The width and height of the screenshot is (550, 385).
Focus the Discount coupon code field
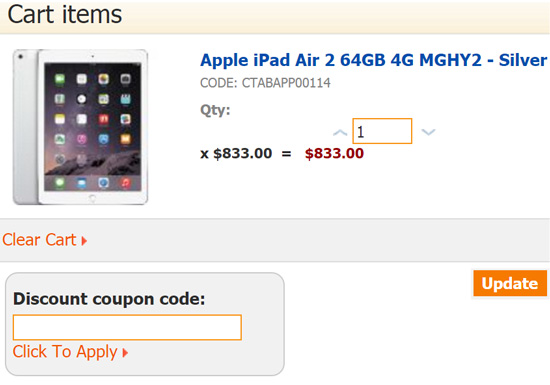127,327
